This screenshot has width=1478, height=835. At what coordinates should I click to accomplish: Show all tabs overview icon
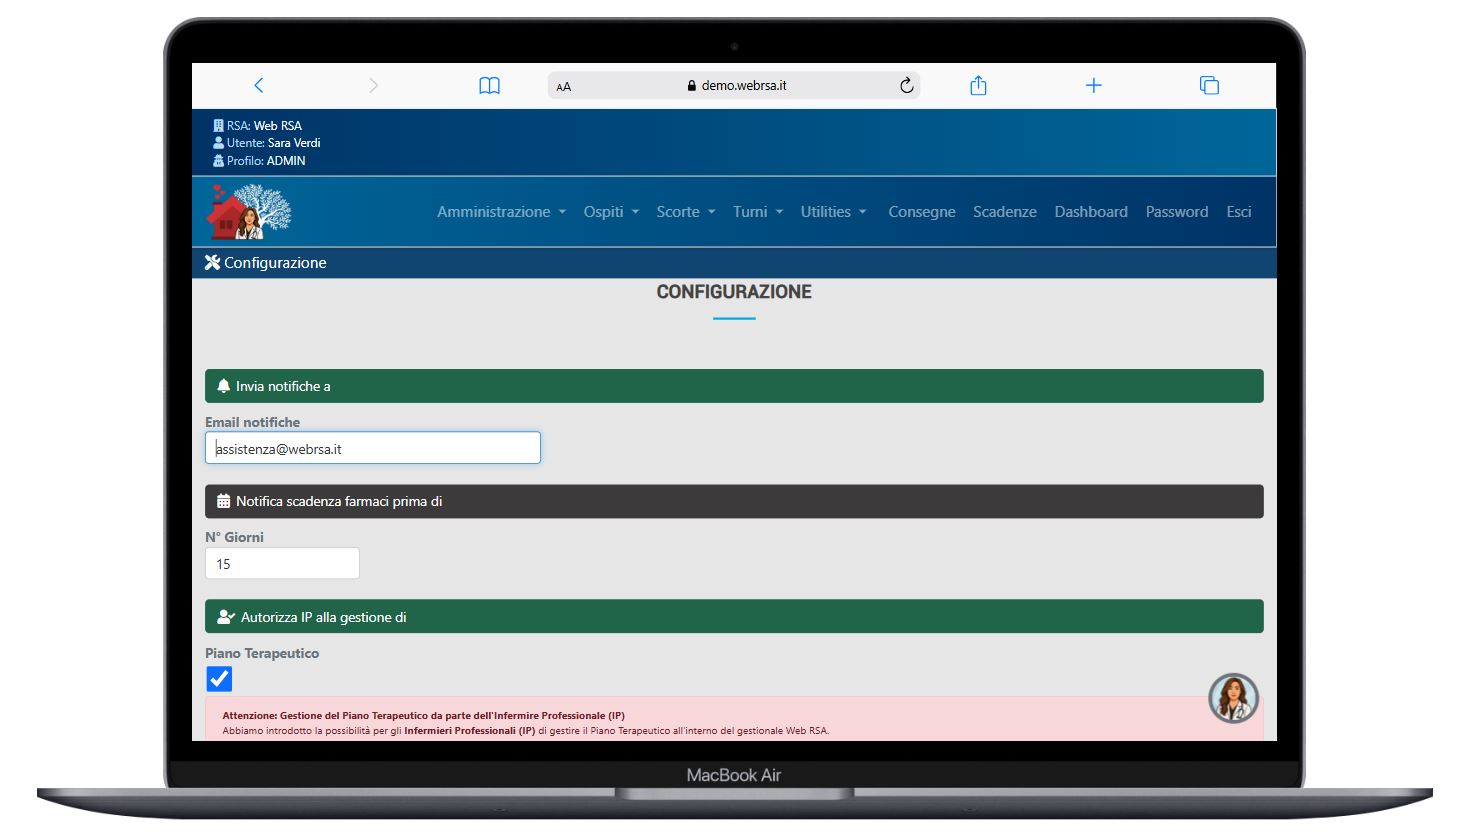click(x=1209, y=86)
